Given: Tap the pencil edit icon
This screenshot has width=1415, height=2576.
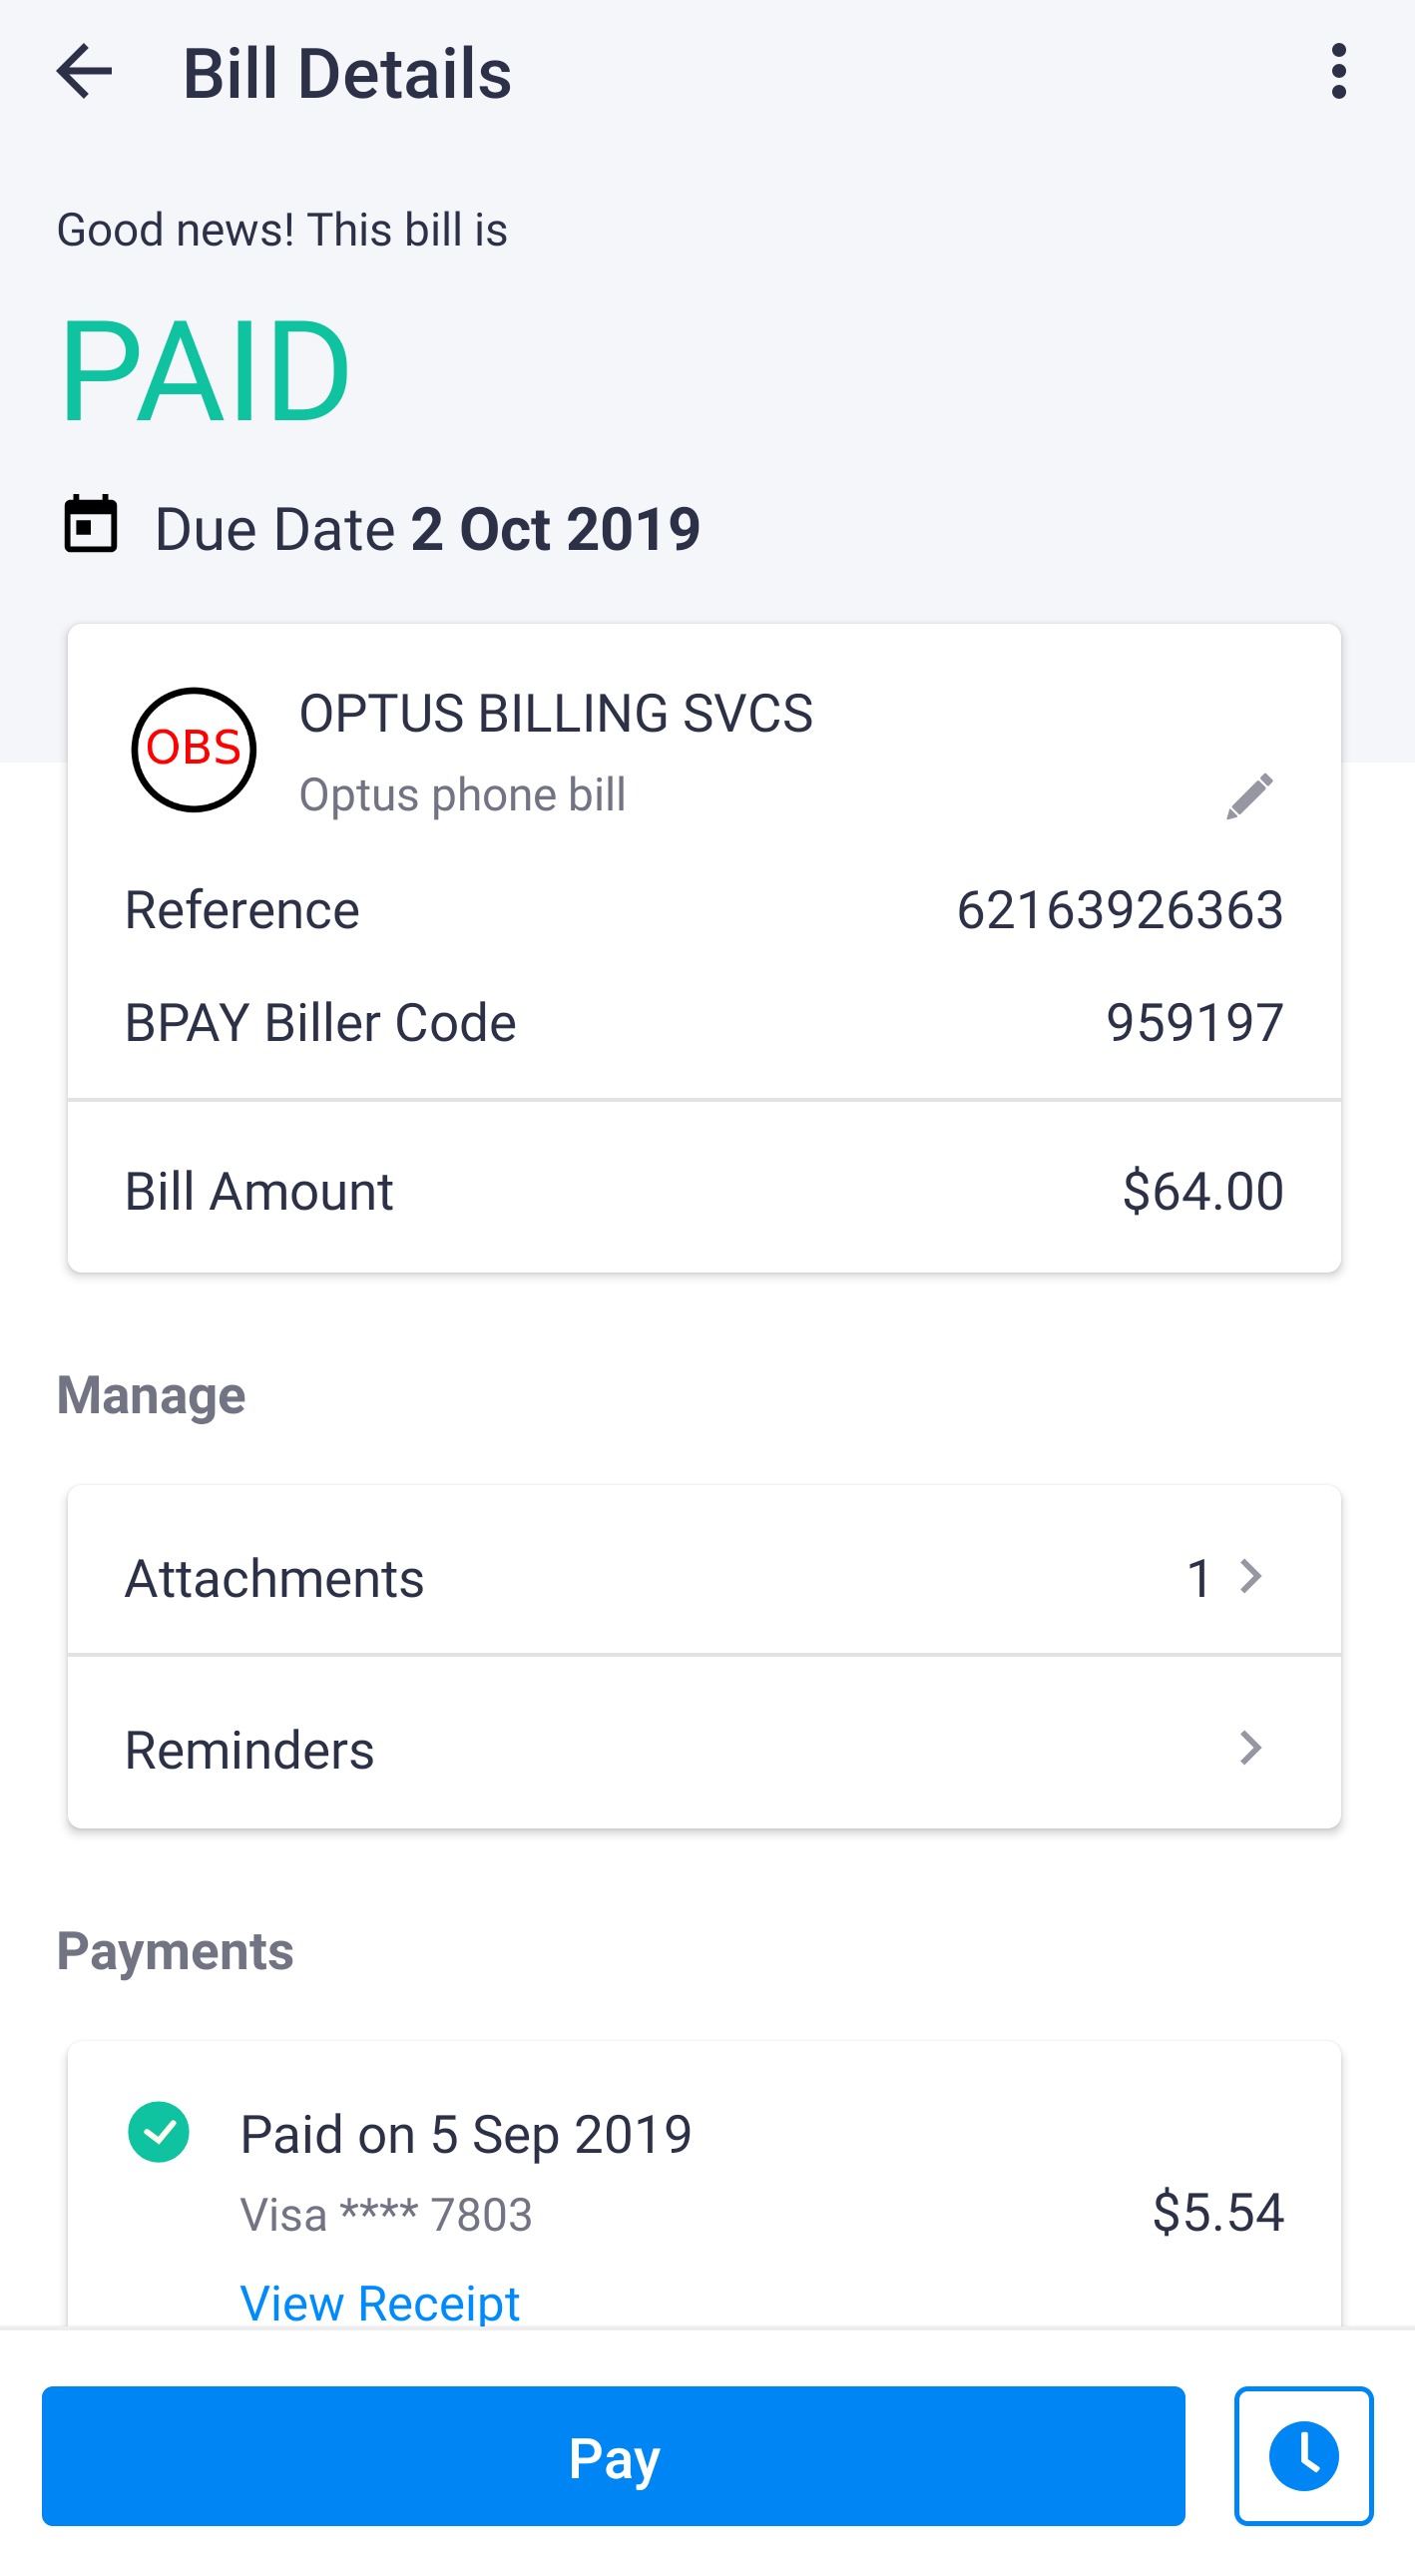Looking at the screenshot, I should click(x=1250, y=796).
